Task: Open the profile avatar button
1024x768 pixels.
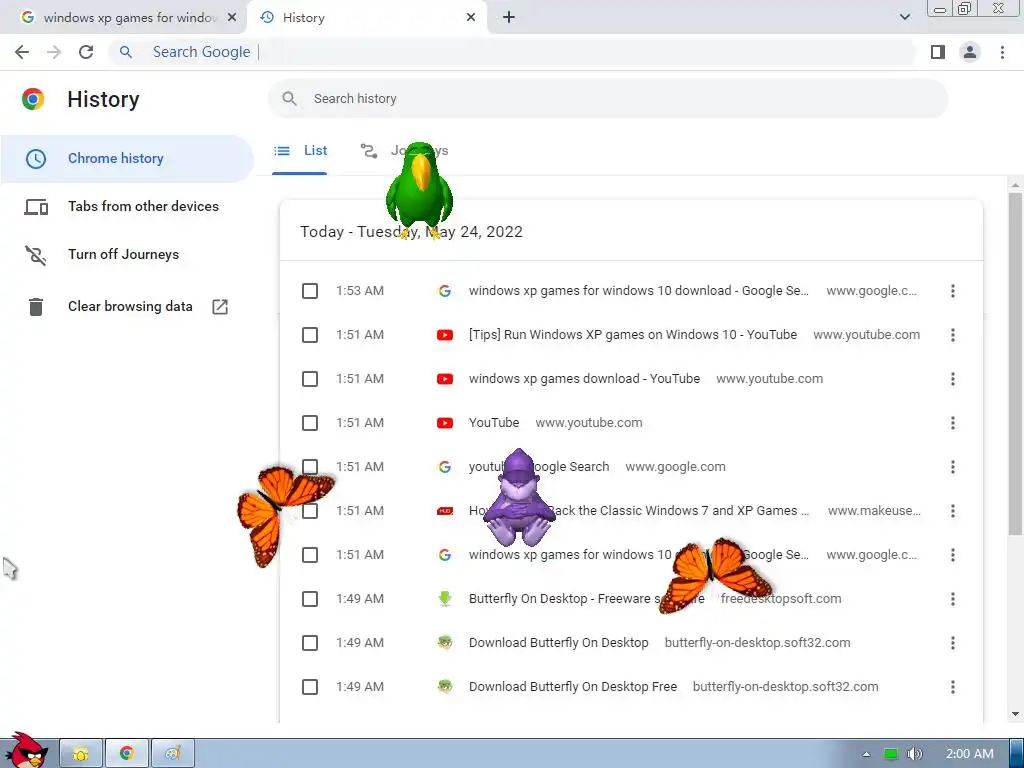Action: (970, 52)
